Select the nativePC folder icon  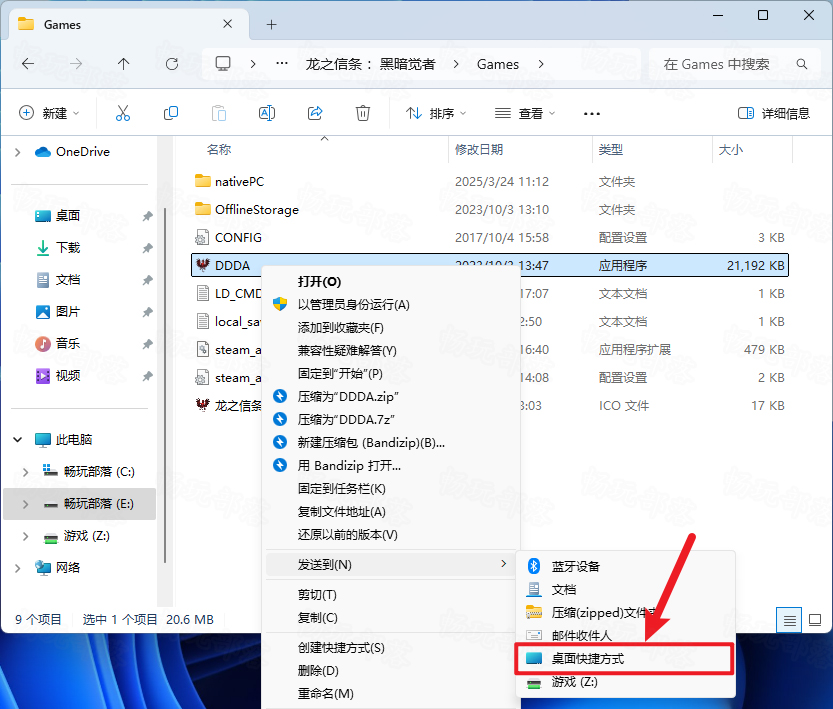(202, 181)
